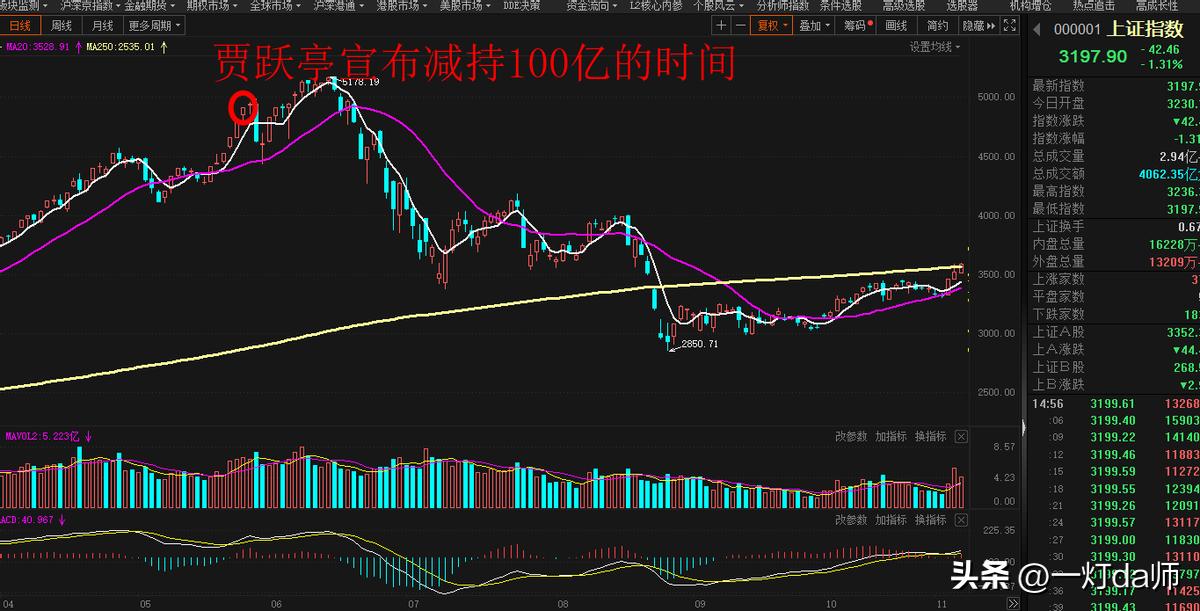Open L2核心内参 menu item
The height and width of the screenshot is (611, 1200).
[656, 5]
